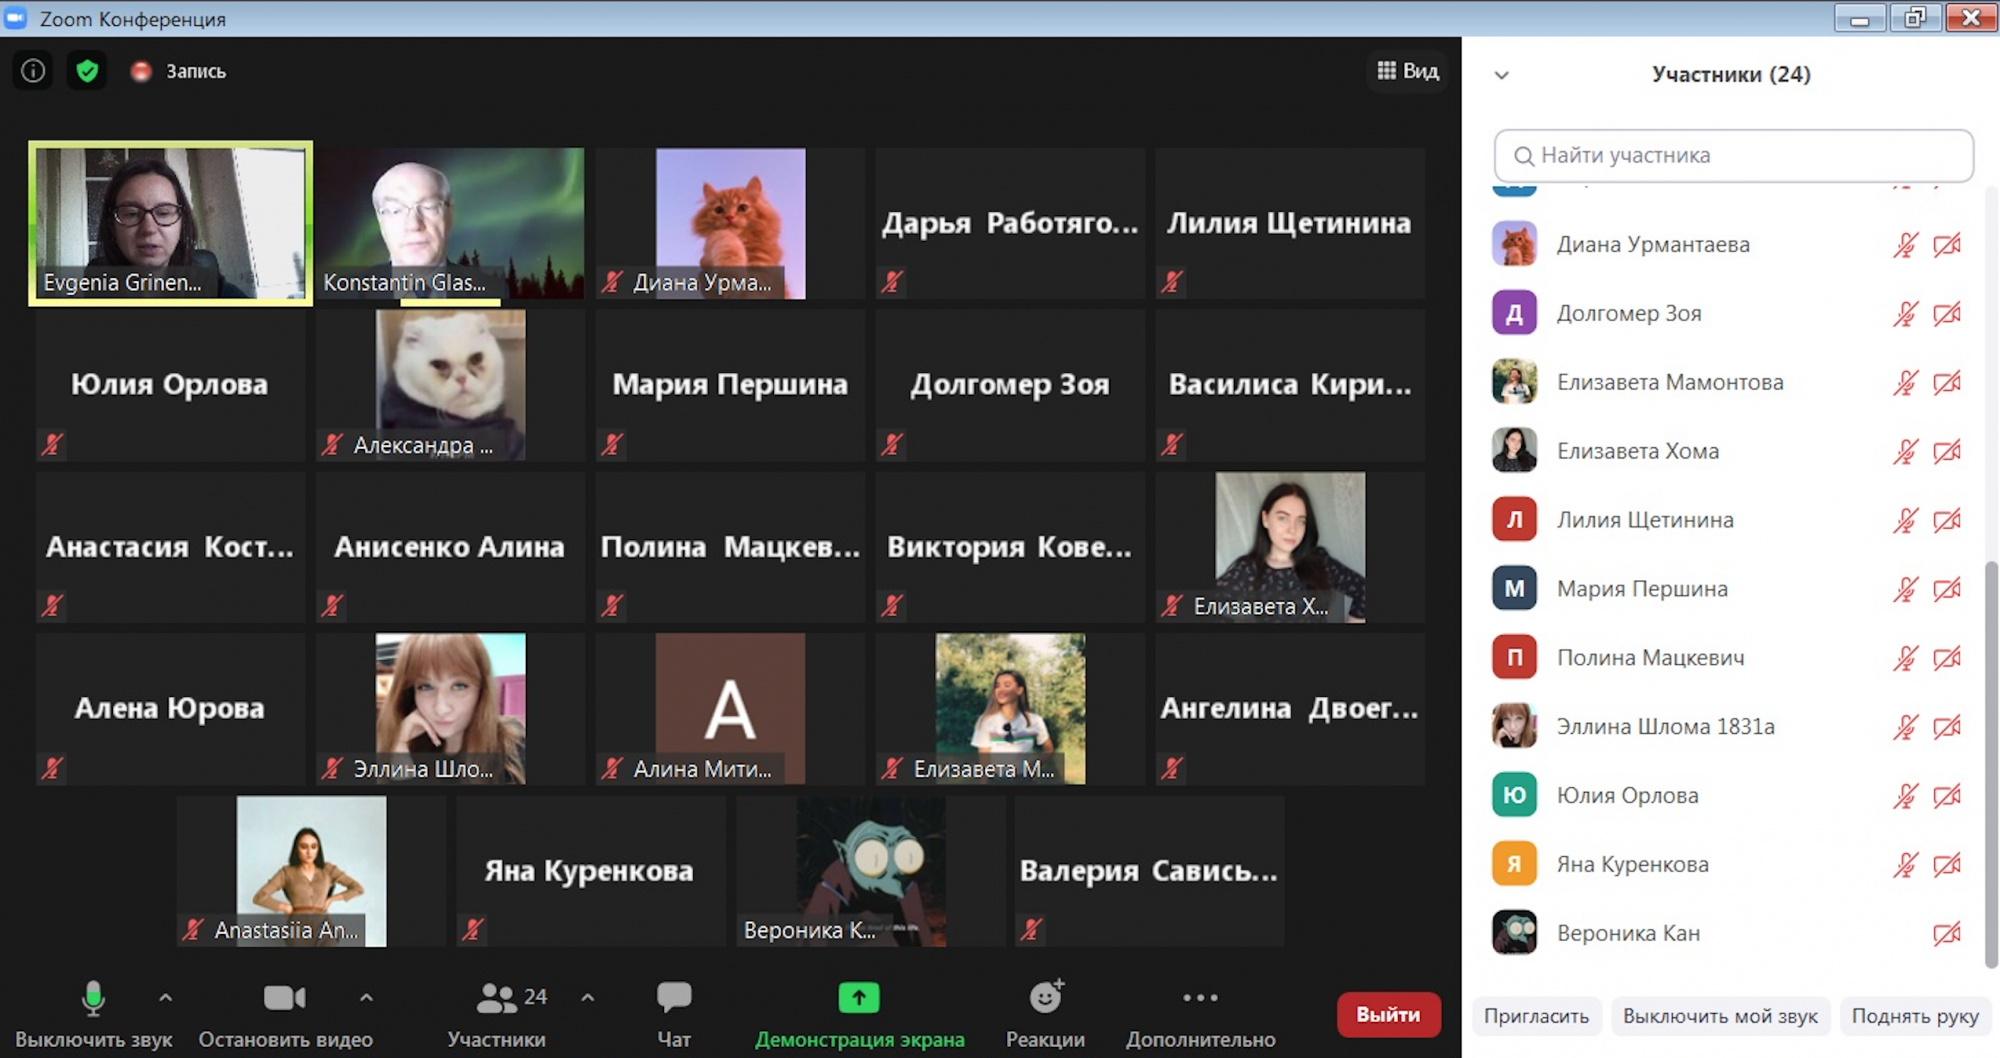This screenshot has height=1058, width=2000.
Task: Select Елизавета М gallery photo tile
Action: pyautogui.click(x=1010, y=709)
